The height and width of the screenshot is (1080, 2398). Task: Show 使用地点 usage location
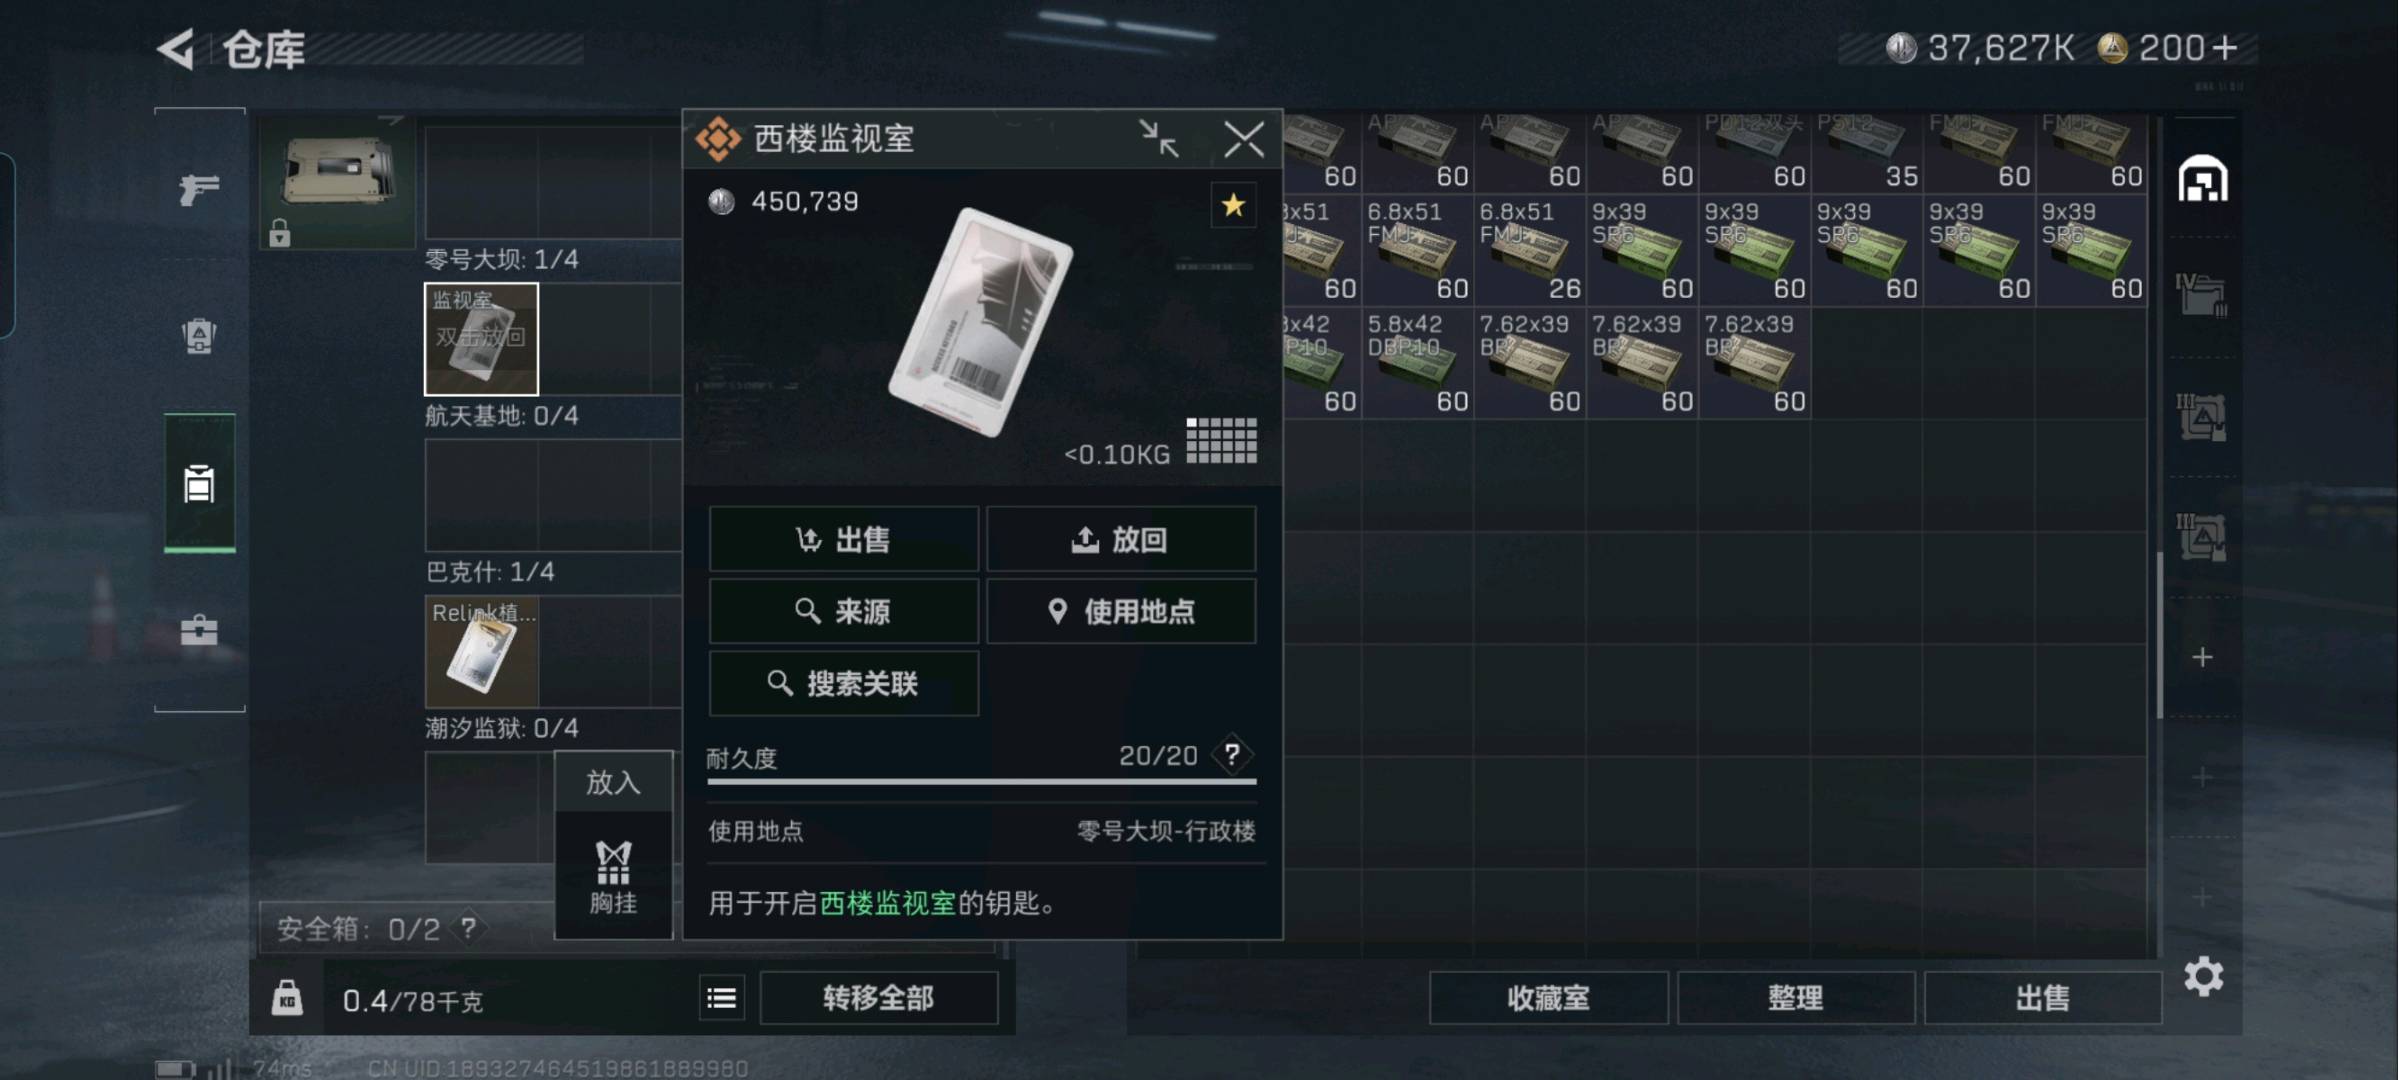pos(1121,611)
